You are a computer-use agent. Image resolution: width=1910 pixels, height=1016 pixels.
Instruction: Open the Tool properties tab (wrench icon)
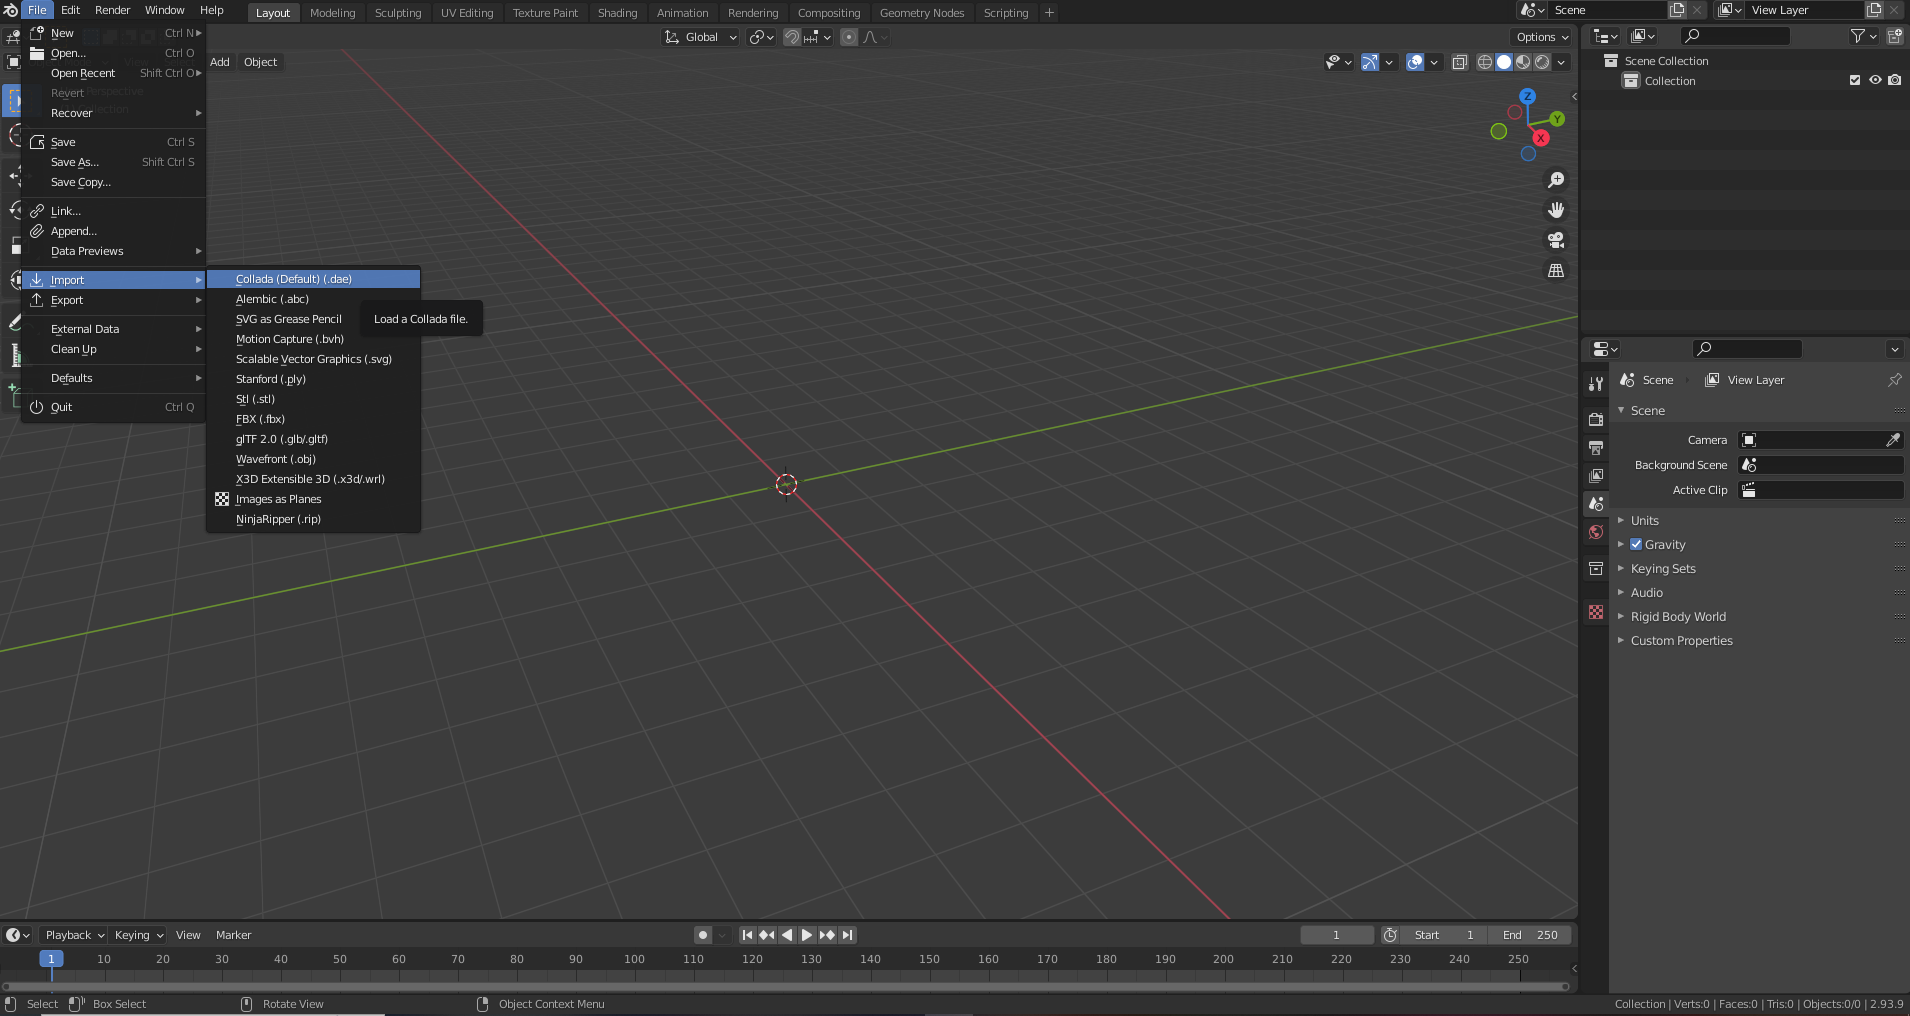click(x=1596, y=384)
